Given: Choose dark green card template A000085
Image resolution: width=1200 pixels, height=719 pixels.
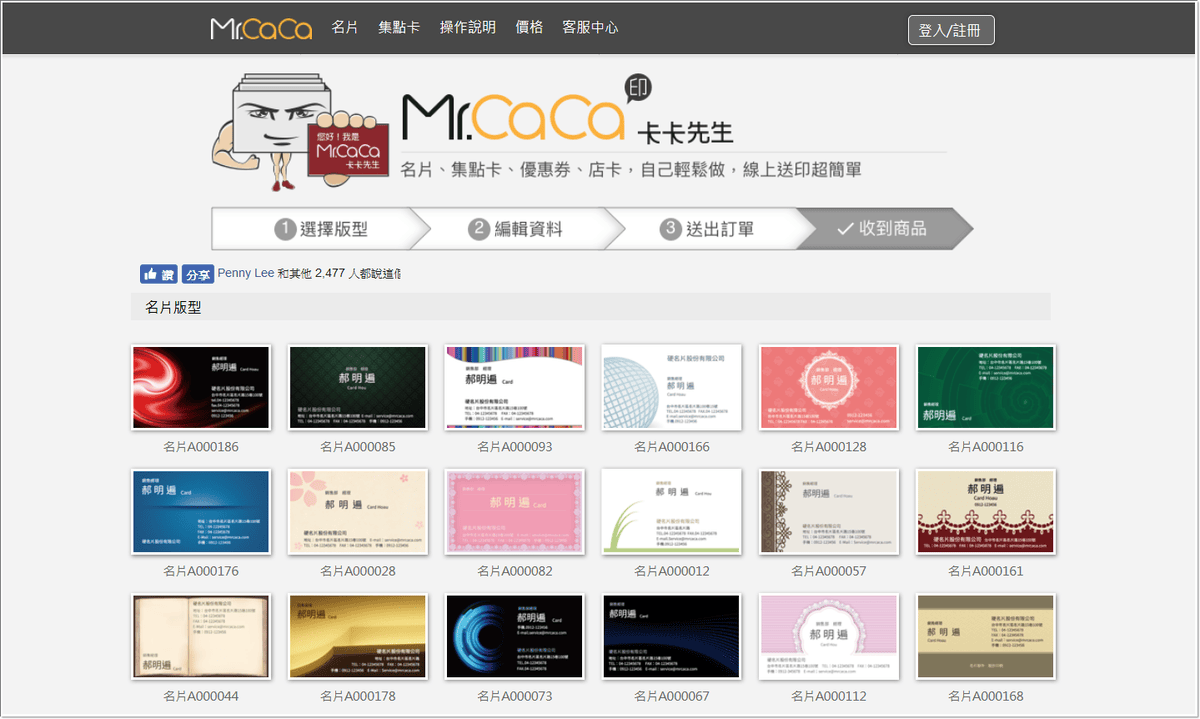Looking at the screenshot, I should [358, 387].
